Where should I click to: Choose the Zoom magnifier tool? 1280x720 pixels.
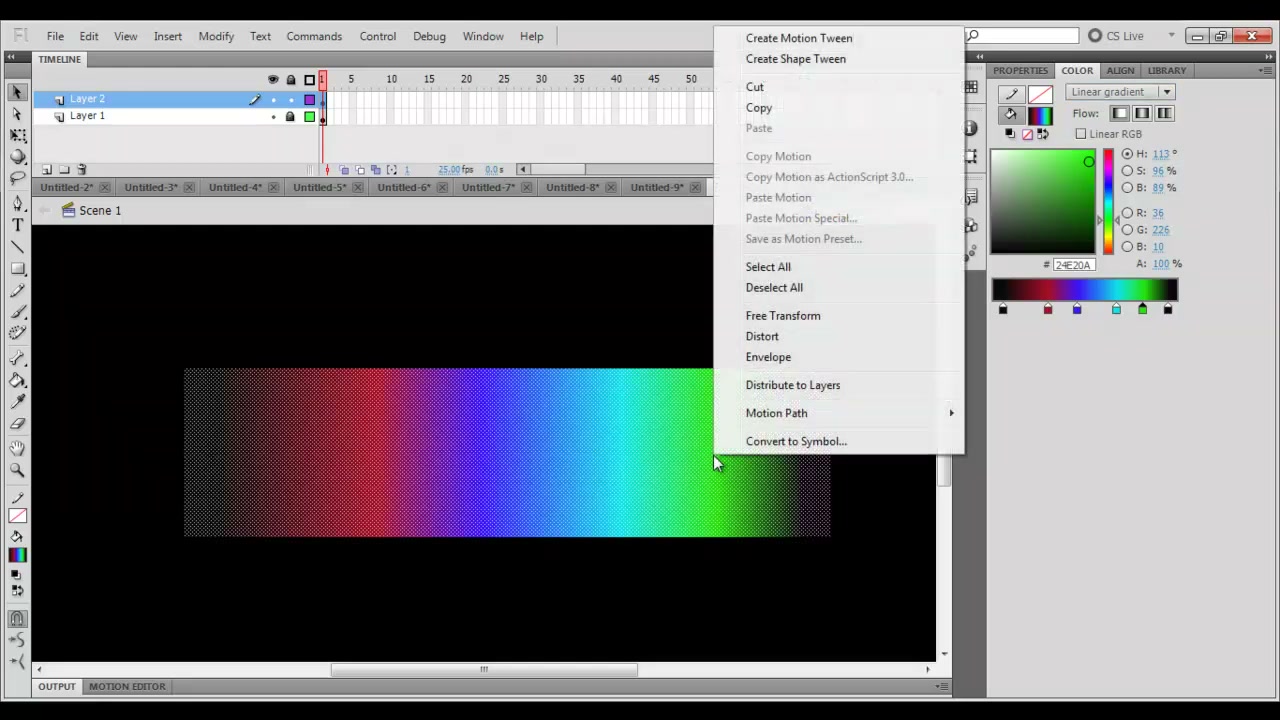pyautogui.click(x=17, y=470)
